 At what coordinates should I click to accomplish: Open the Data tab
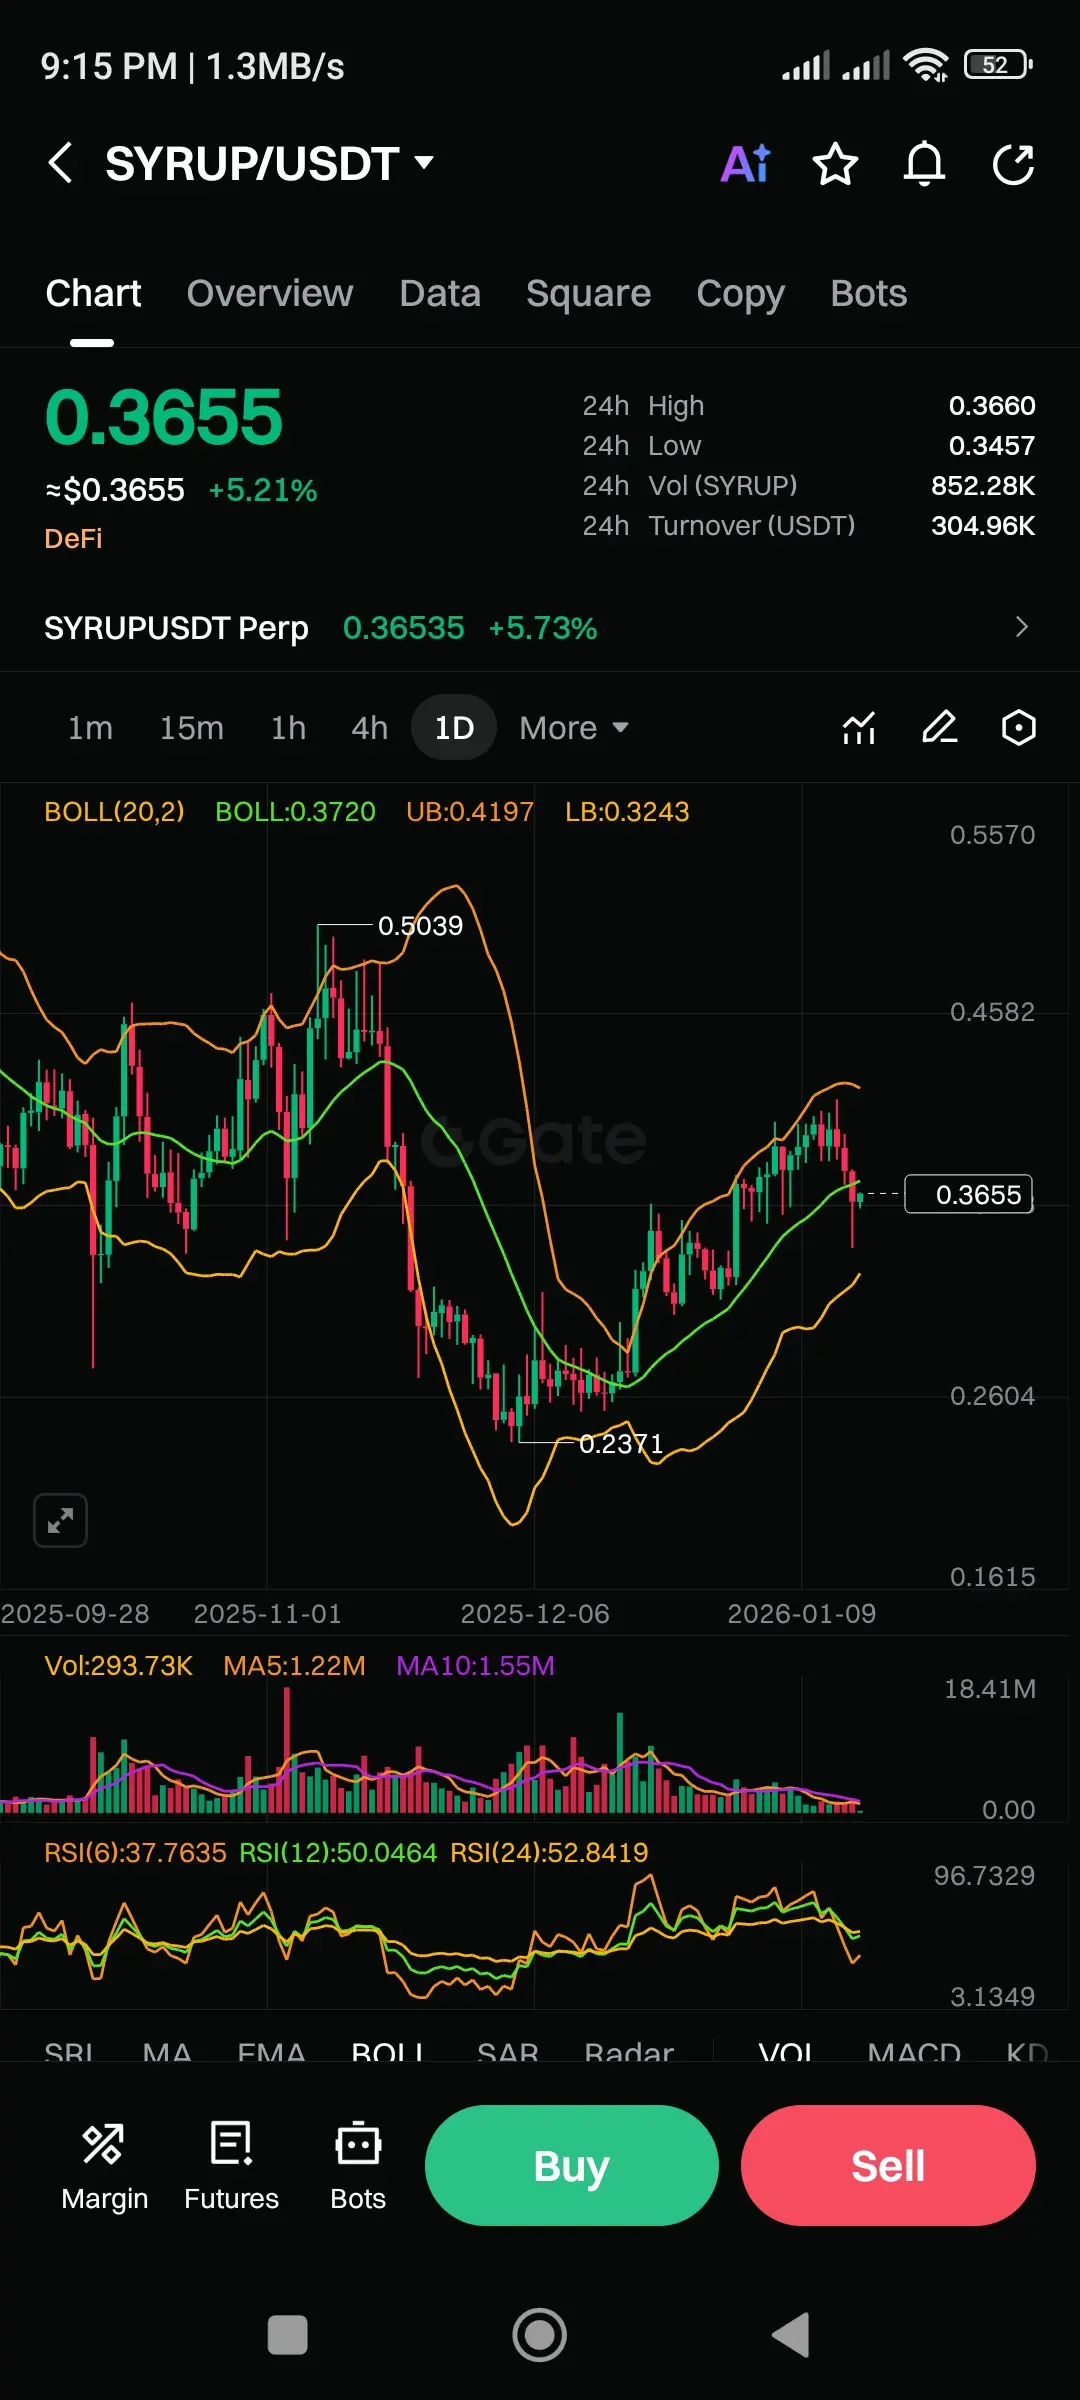[440, 293]
